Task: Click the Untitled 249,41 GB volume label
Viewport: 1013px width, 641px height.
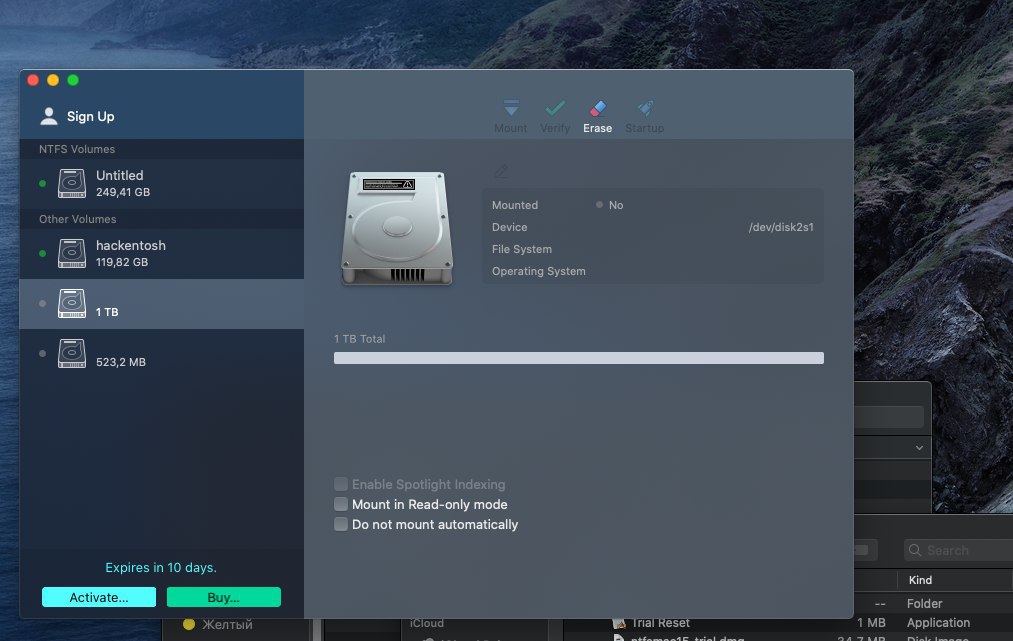Action: (x=123, y=184)
